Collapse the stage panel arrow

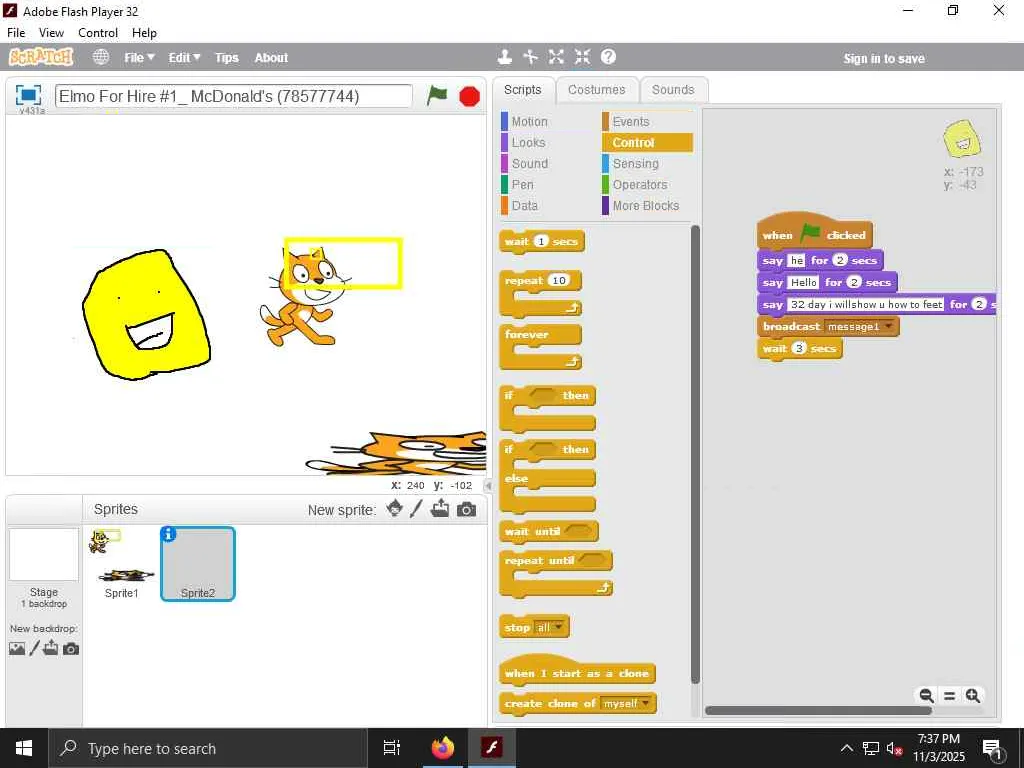click(x=488, y=486)
